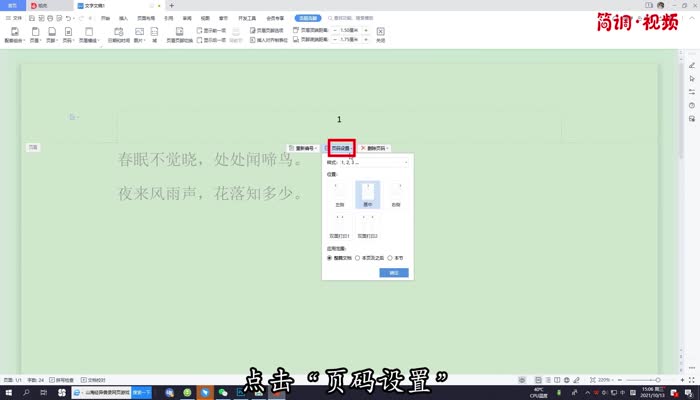Choose 整篇文档 apply range radio button
Image resolution: width=700 pixels, height=400 pixels.
[330, 257]
